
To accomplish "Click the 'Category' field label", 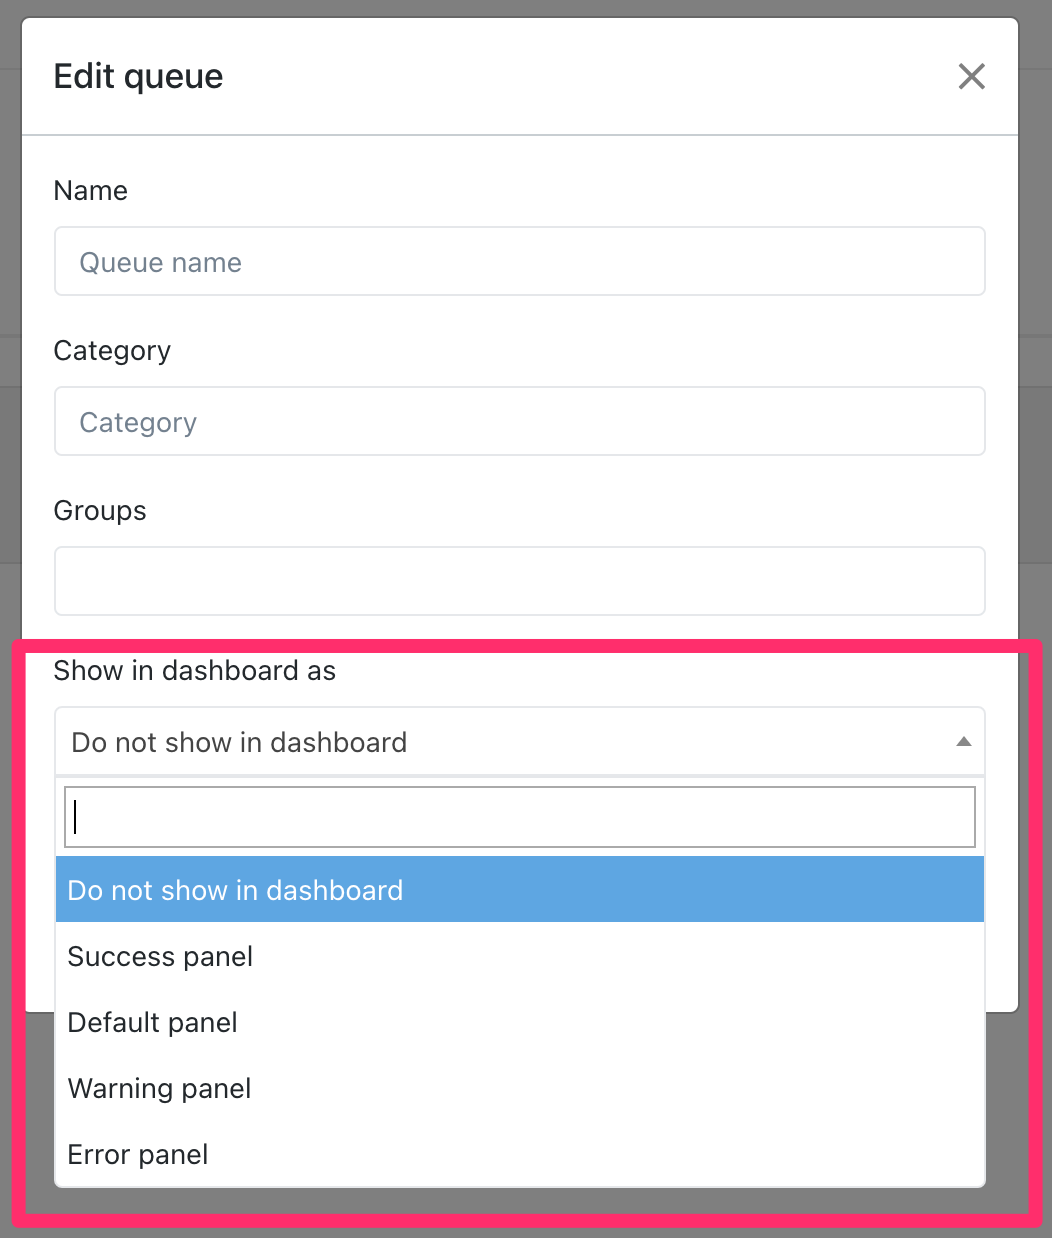I will pyautogui.click(x=112, y=351).
